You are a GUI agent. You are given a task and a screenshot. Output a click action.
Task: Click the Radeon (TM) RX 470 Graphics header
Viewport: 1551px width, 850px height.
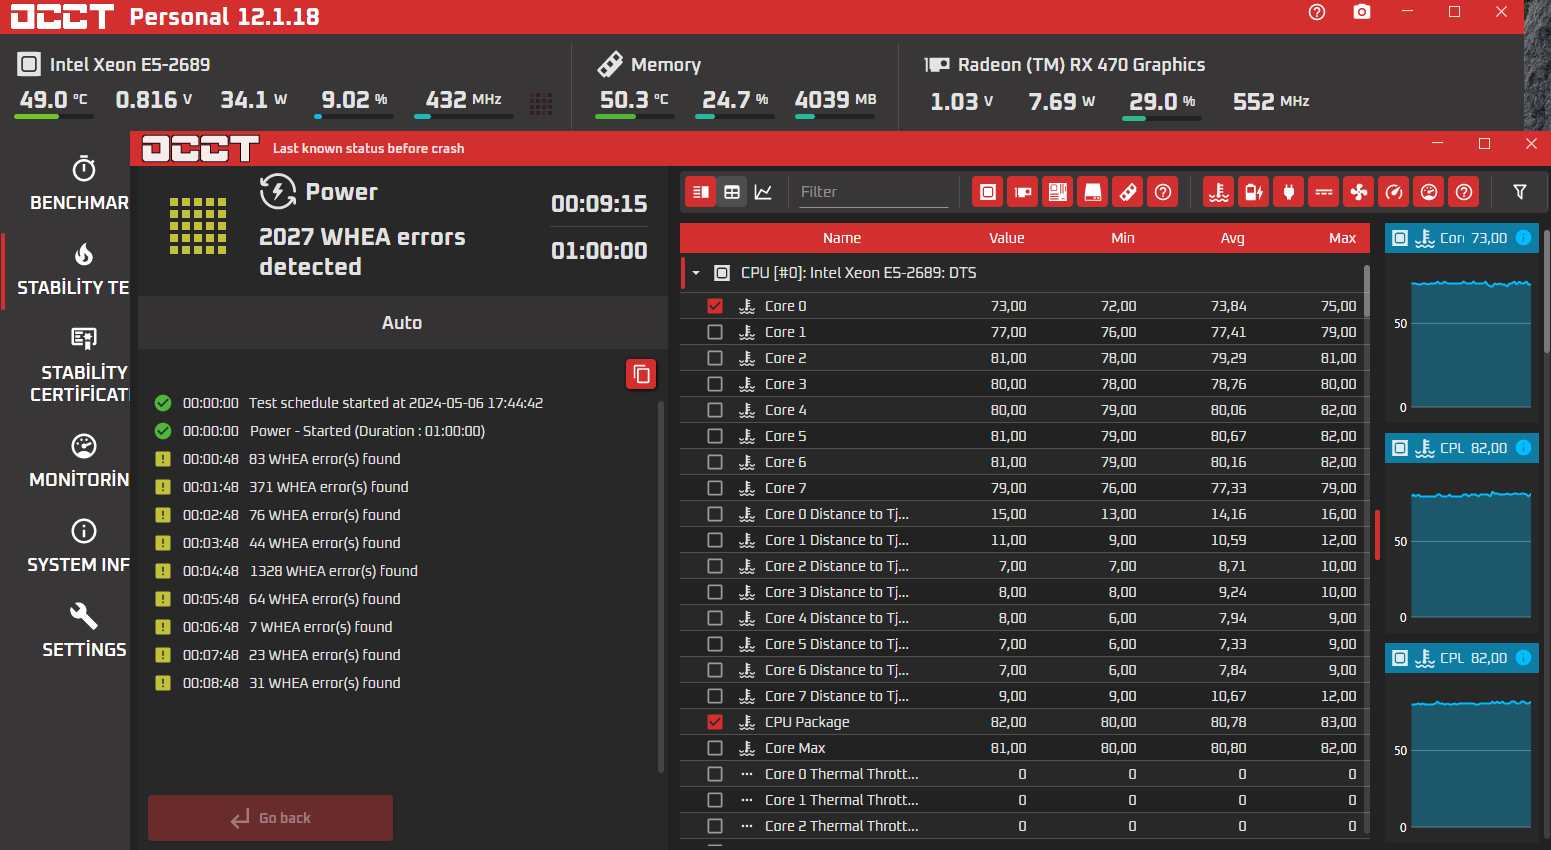(1081, 65)
